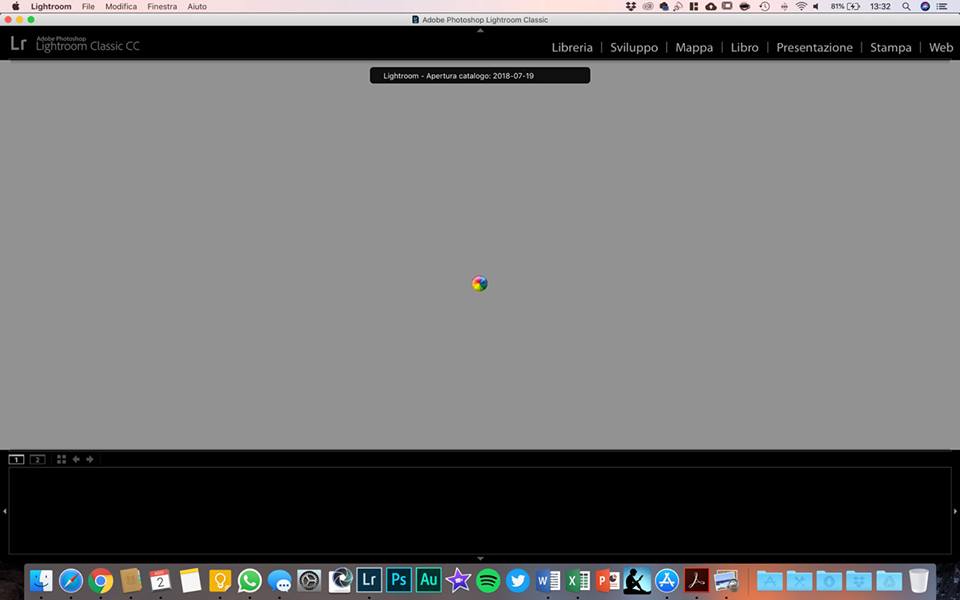Switch to the Stampa module
The height and width of the screenshot is (600, 960).
click(x=890, y=47)
